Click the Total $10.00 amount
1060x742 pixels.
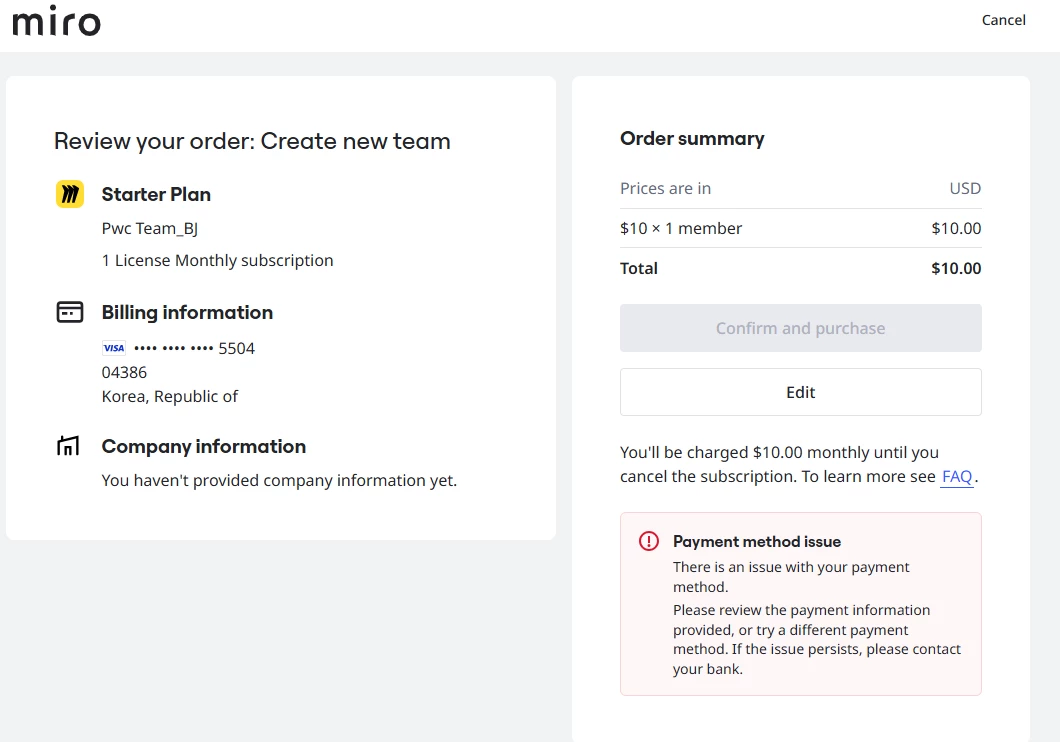pos(956,268)
